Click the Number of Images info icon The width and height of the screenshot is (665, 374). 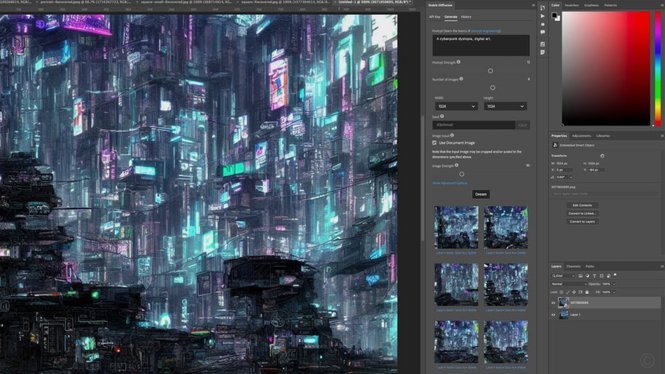coord(461,79)
